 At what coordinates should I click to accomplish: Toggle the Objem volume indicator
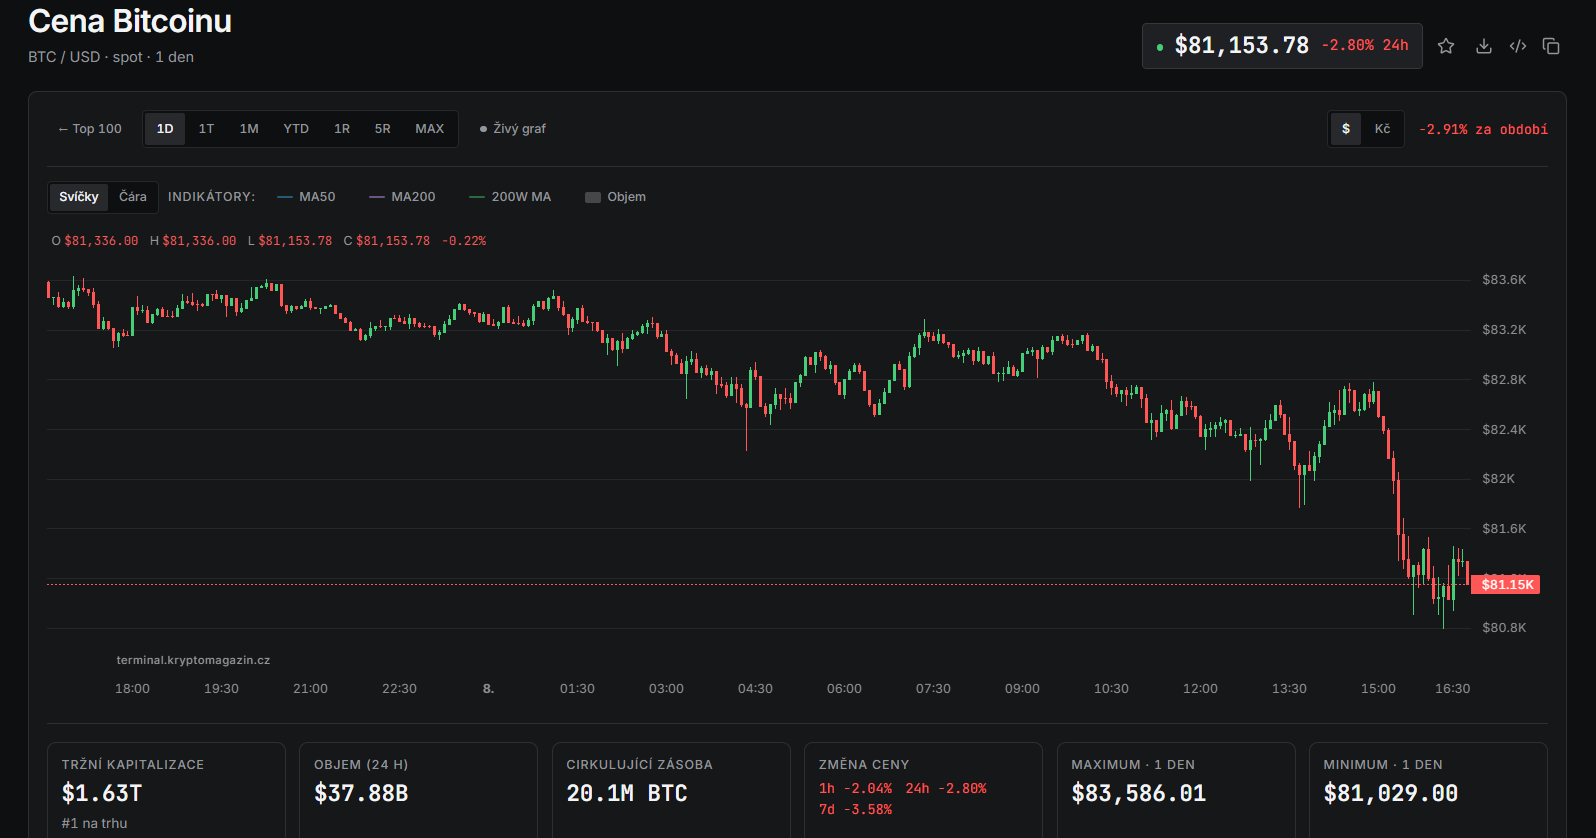(615, 197)
